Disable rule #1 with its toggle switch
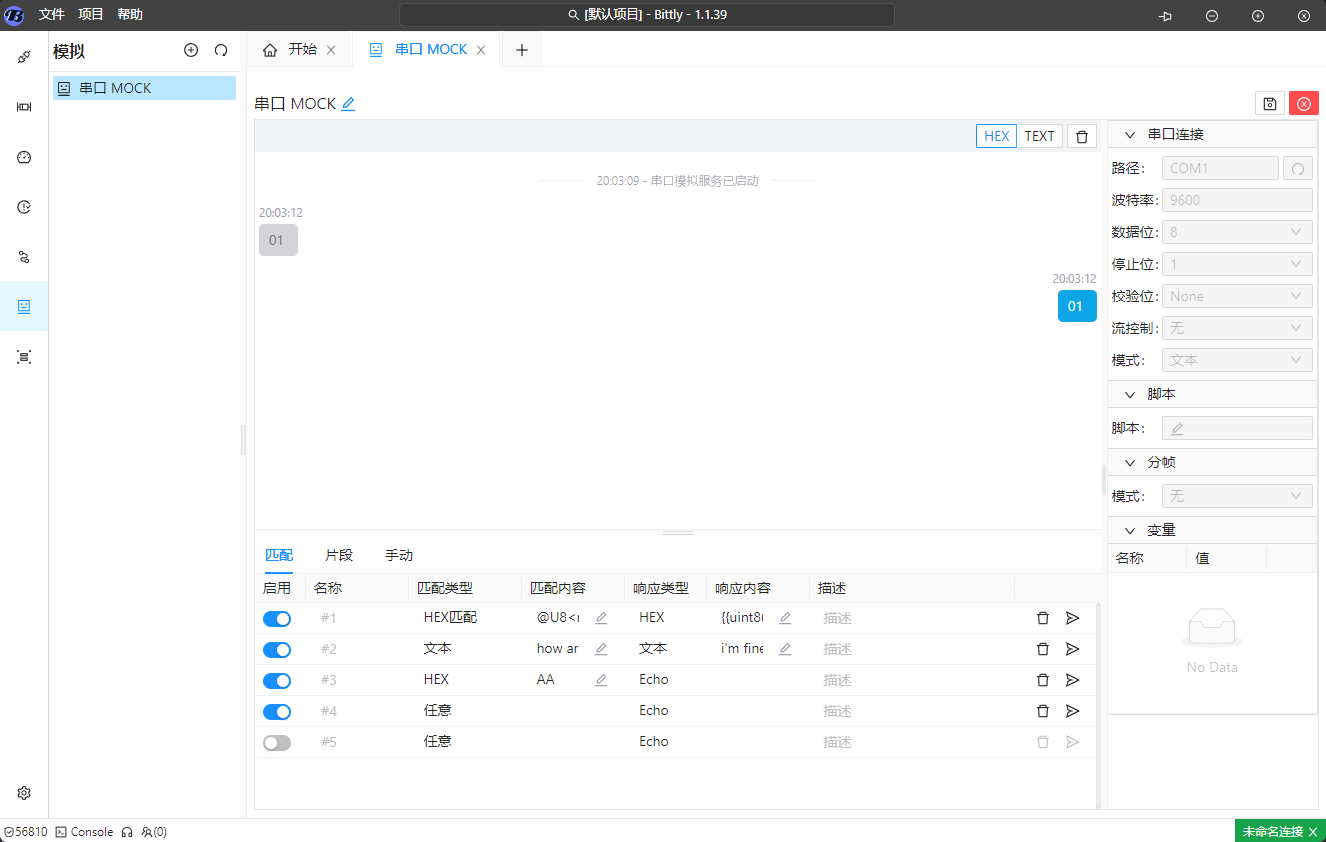Screen dimensions: 1326x842 pos(277,619)
